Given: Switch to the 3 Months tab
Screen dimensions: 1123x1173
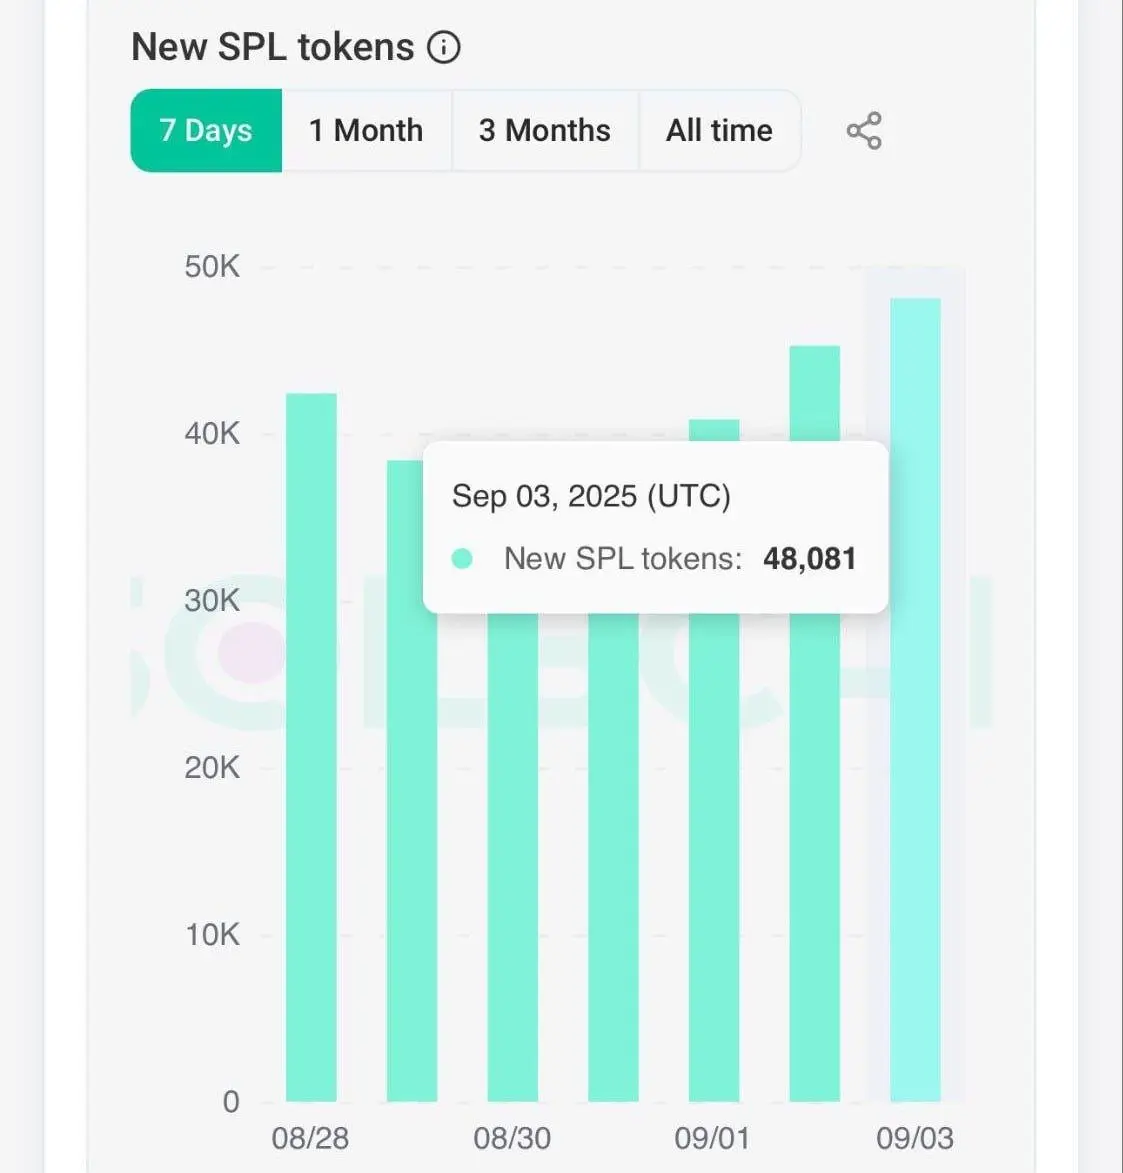Looking at the screenshot, I should (x=545, y=131).
